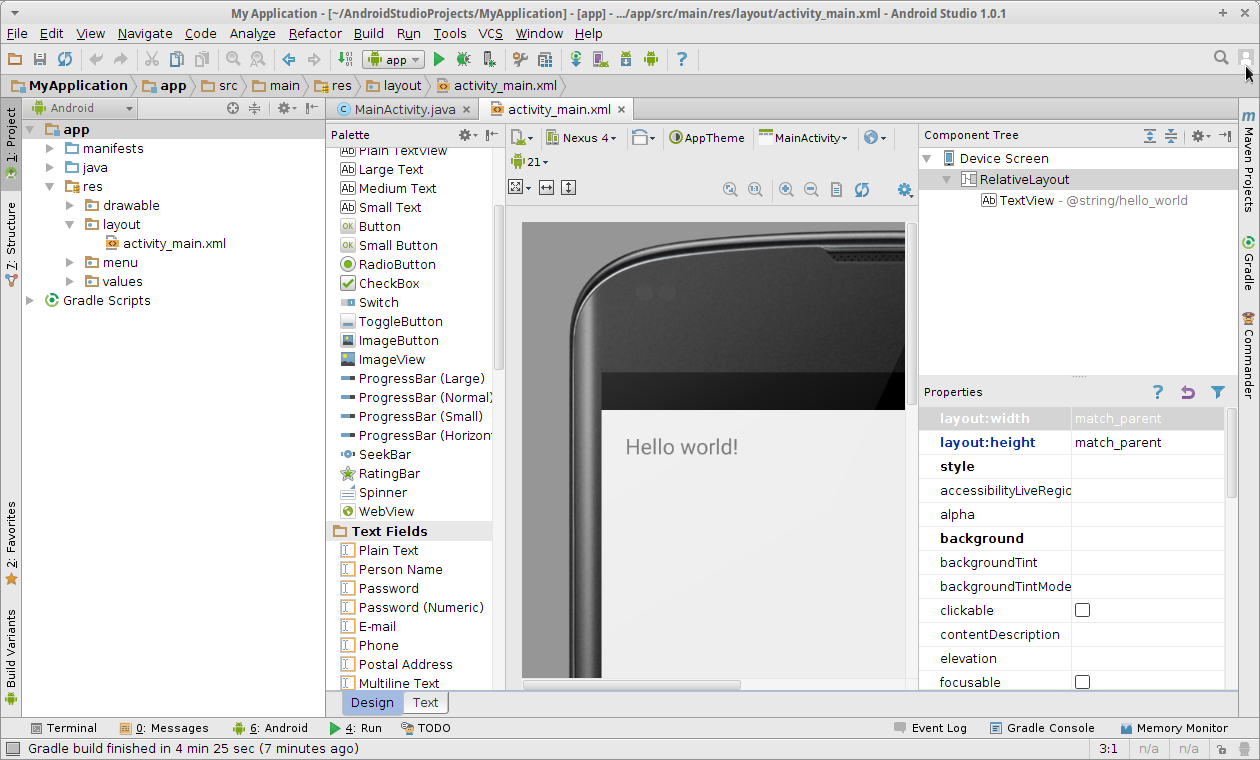Click the Synchronize icon in main toolbar
This screenshot has width=1260, height=760.
click(65, 59)
